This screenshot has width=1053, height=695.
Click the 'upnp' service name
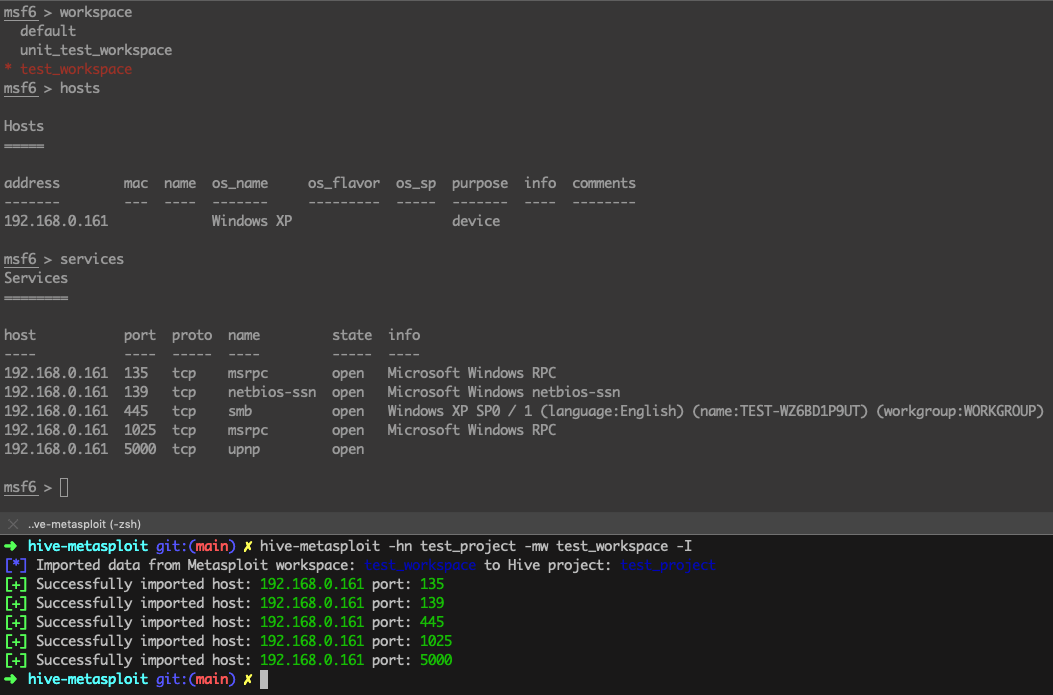coord(244,450)
